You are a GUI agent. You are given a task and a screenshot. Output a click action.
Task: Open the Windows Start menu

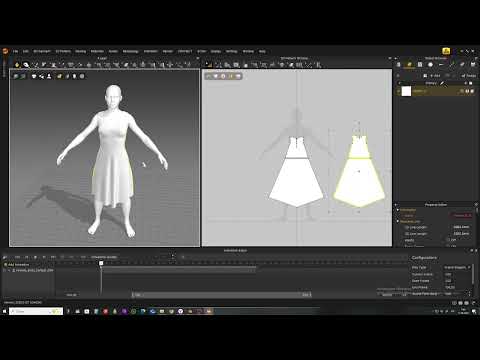(x=4, y=311)
